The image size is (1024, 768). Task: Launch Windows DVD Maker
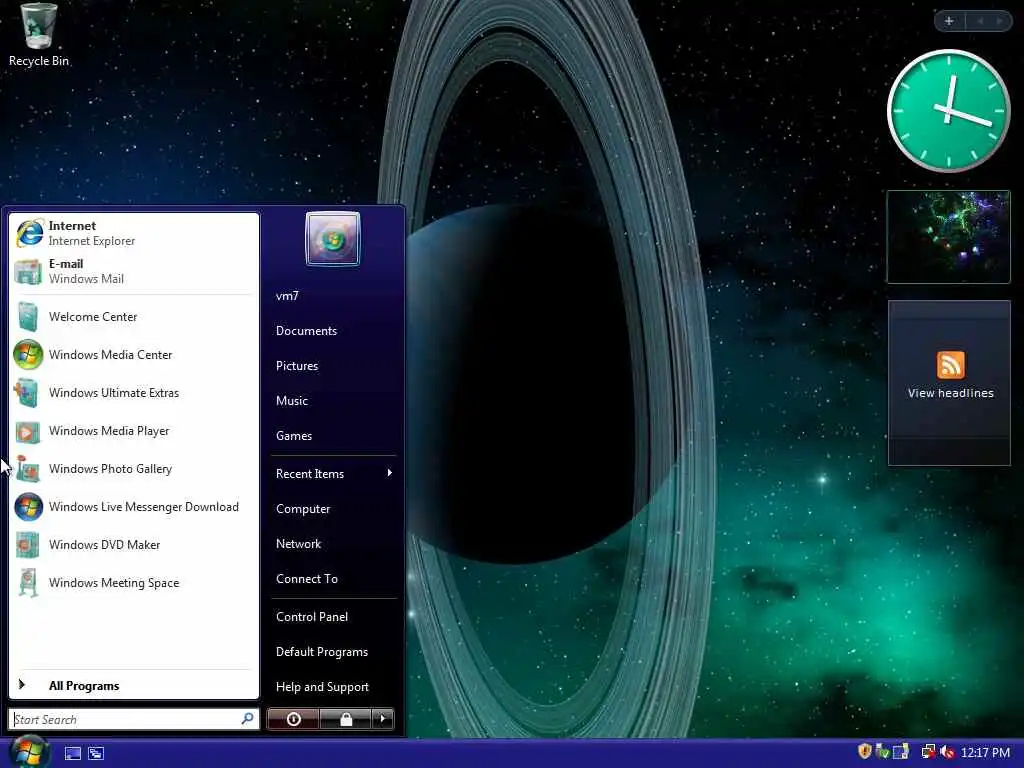pyautogui.click(x=134, y=545)
